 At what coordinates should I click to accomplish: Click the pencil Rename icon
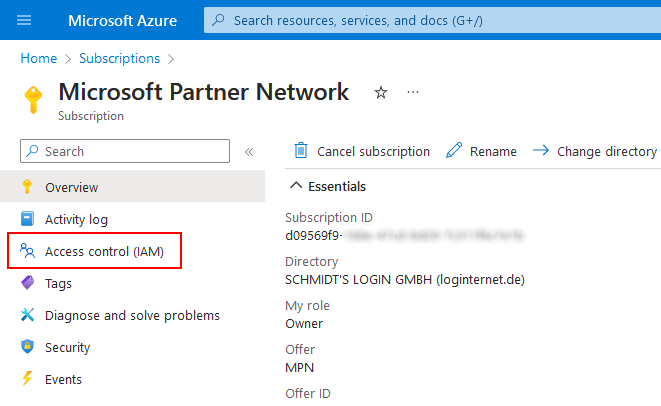point(454,150)
